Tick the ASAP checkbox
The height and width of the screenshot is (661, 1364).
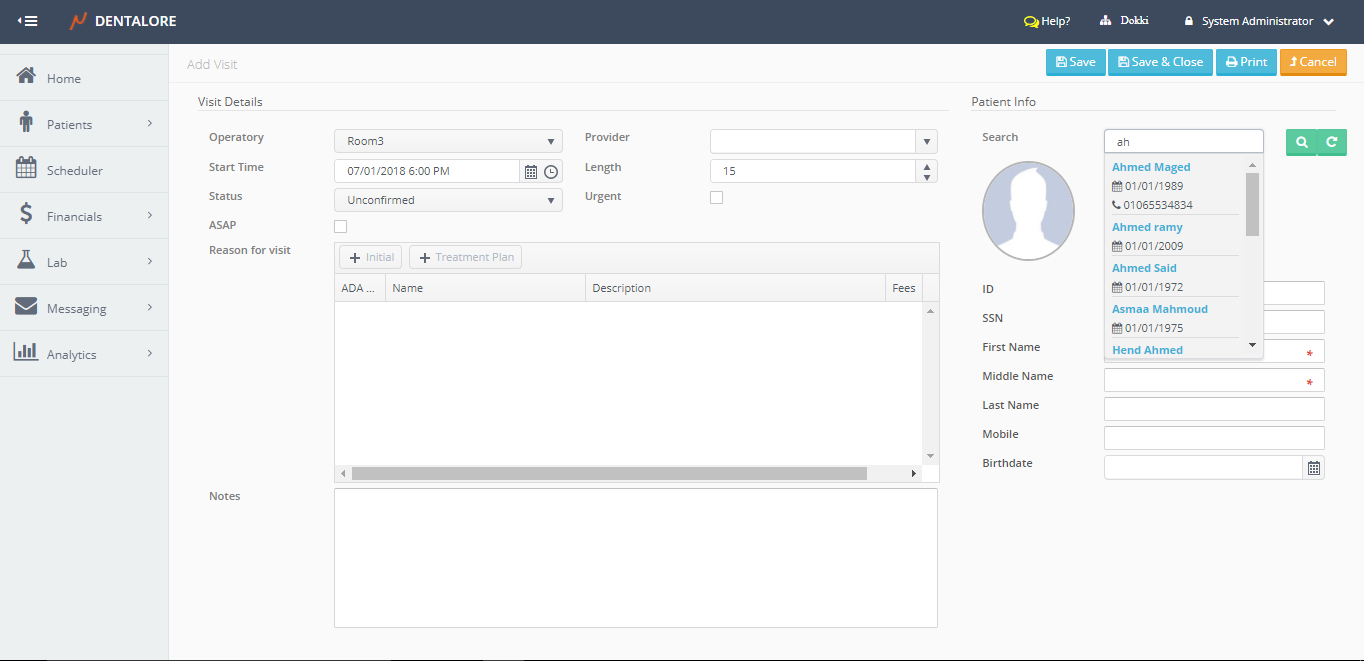click(x=340, y=227)
